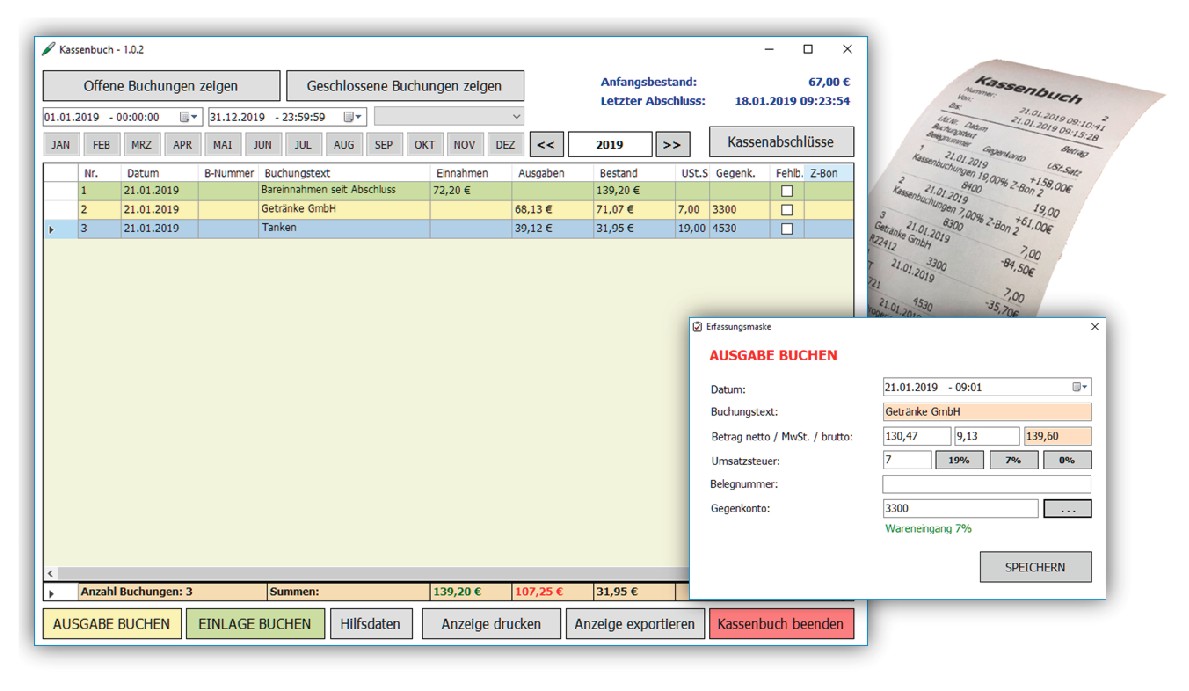
Task: Open calendar picker in Erfassungsmaske Datum field
Action: coord(1080,387)
